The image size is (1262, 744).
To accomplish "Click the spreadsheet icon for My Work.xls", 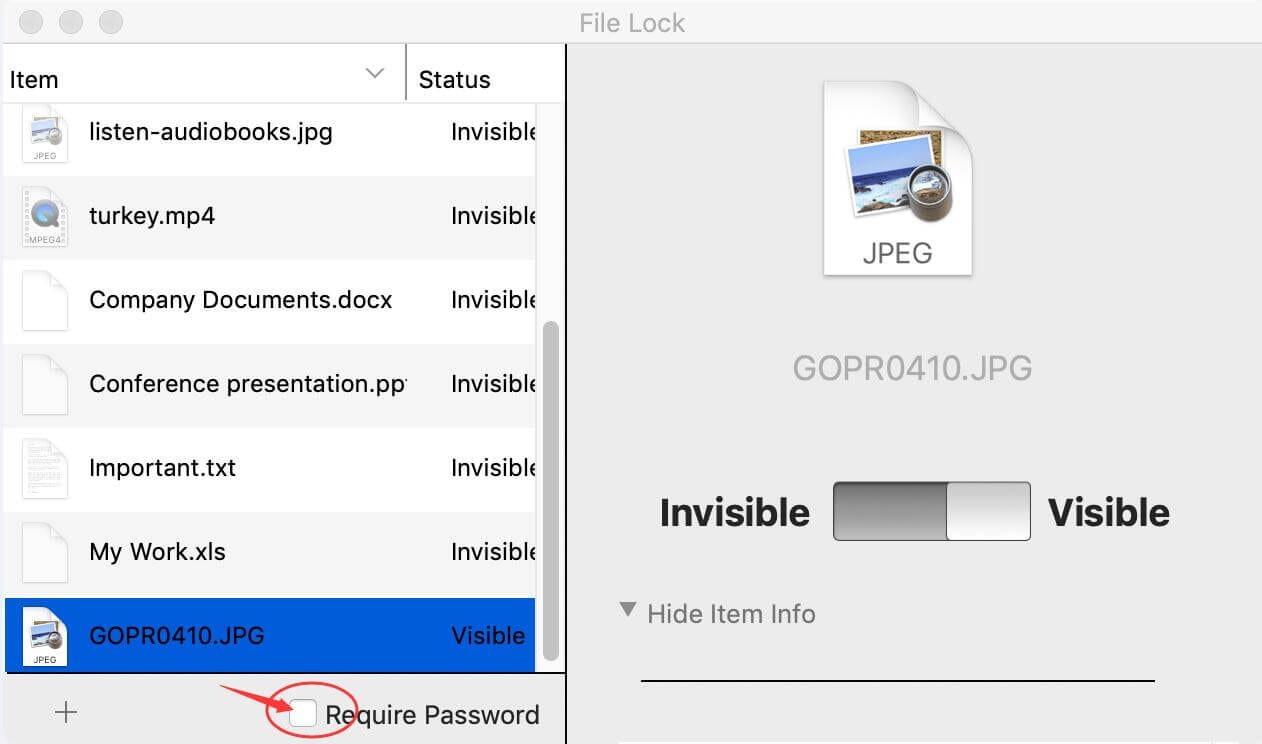I will 44,551.
